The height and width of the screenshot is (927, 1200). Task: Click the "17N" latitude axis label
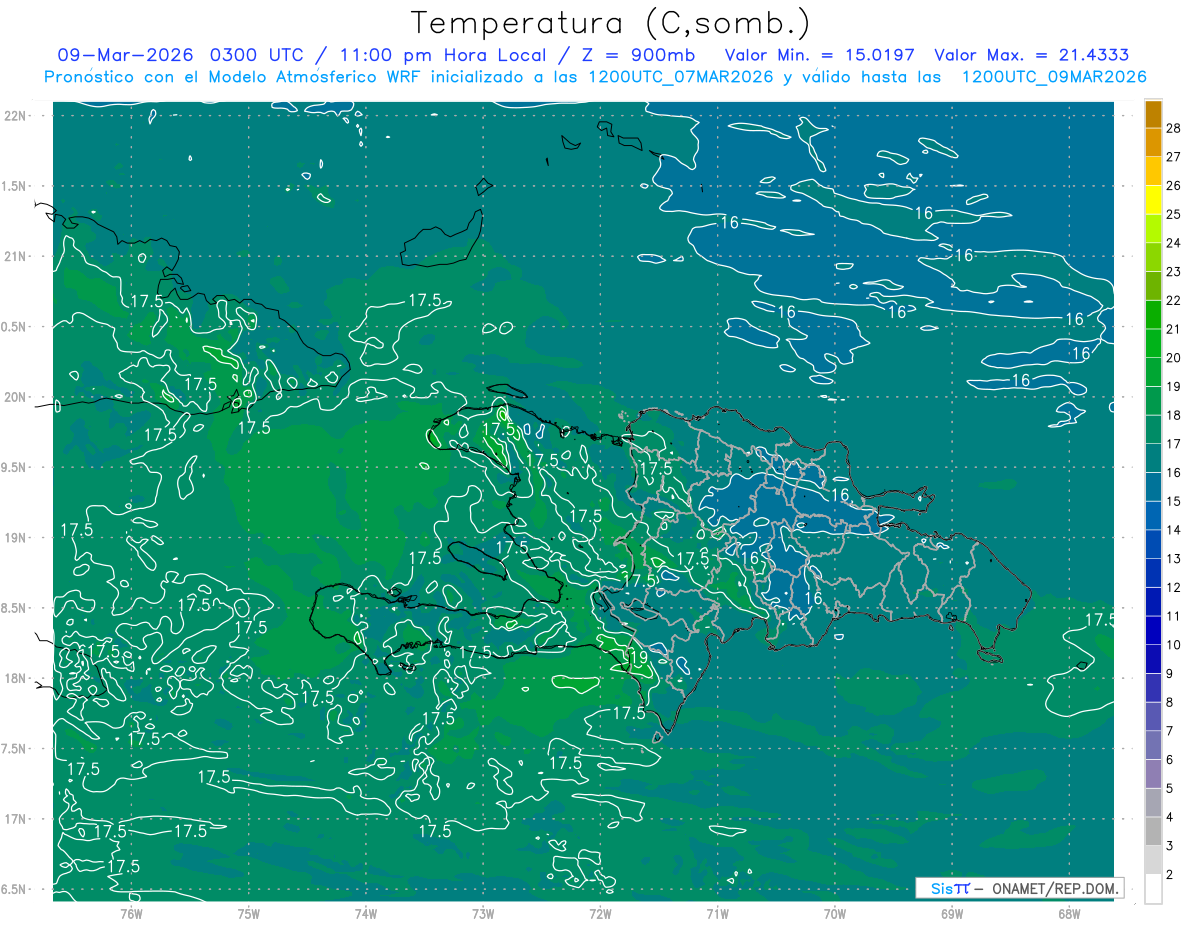pyautogui.click(x=16, y=819)
